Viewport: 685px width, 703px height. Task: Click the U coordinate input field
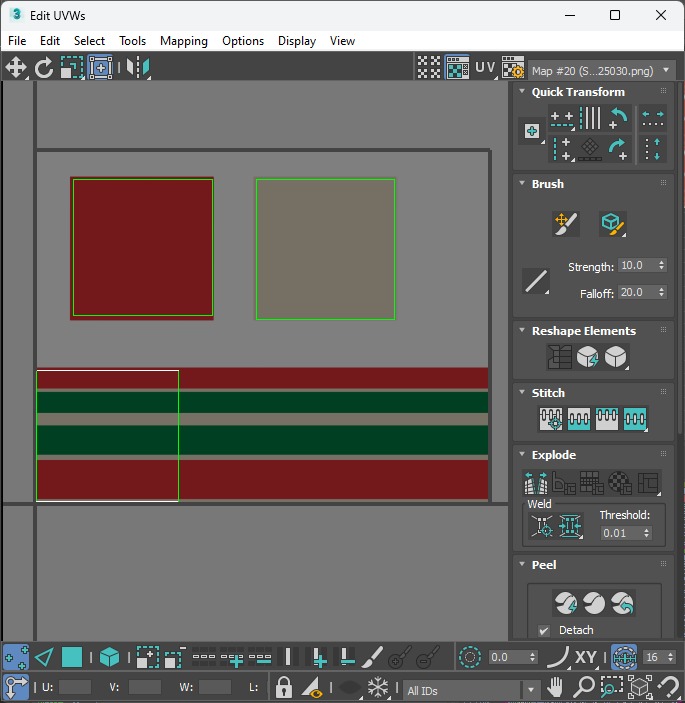coord(74,687)
